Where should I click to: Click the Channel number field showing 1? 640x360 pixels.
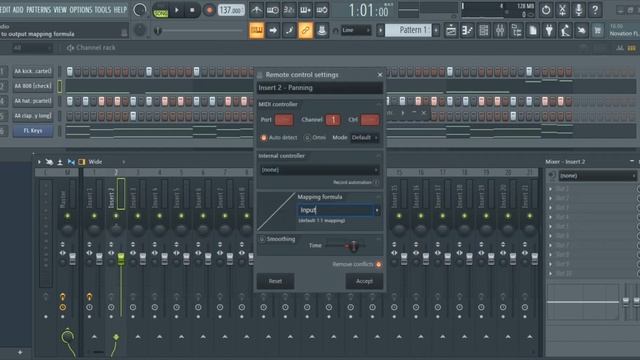click(x=333, y=120)
